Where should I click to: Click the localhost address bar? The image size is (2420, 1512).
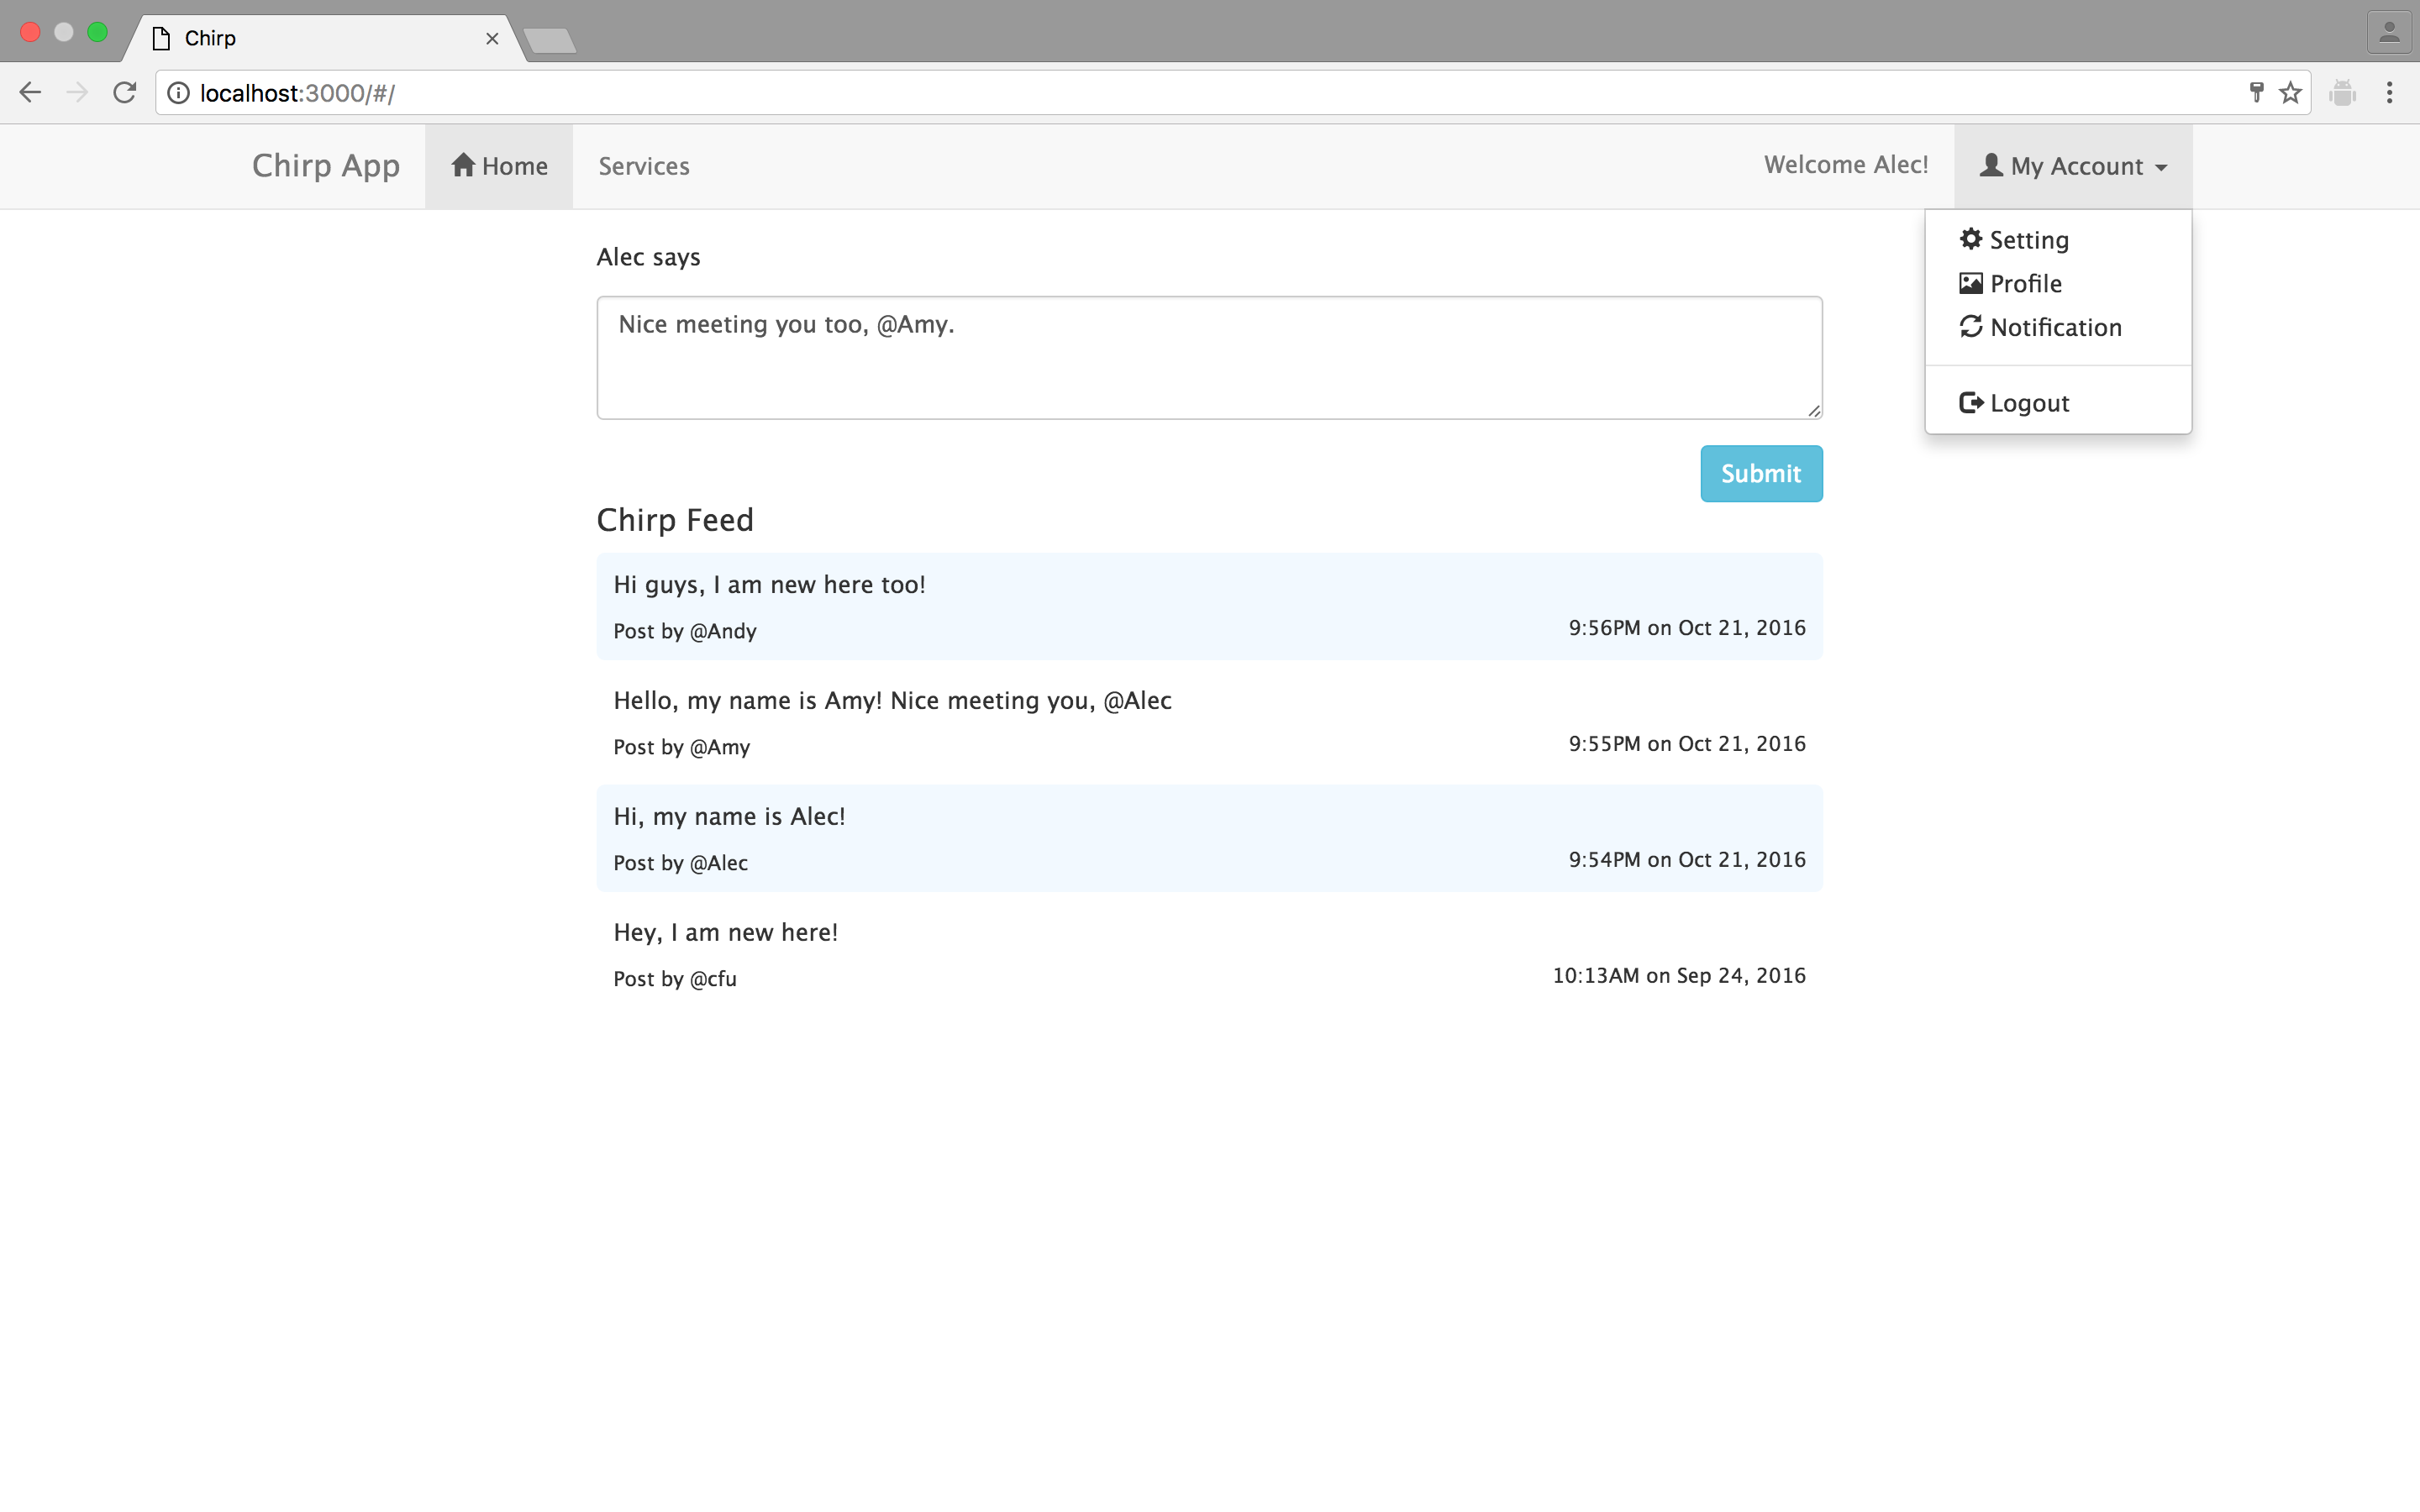pos(1200,93)
